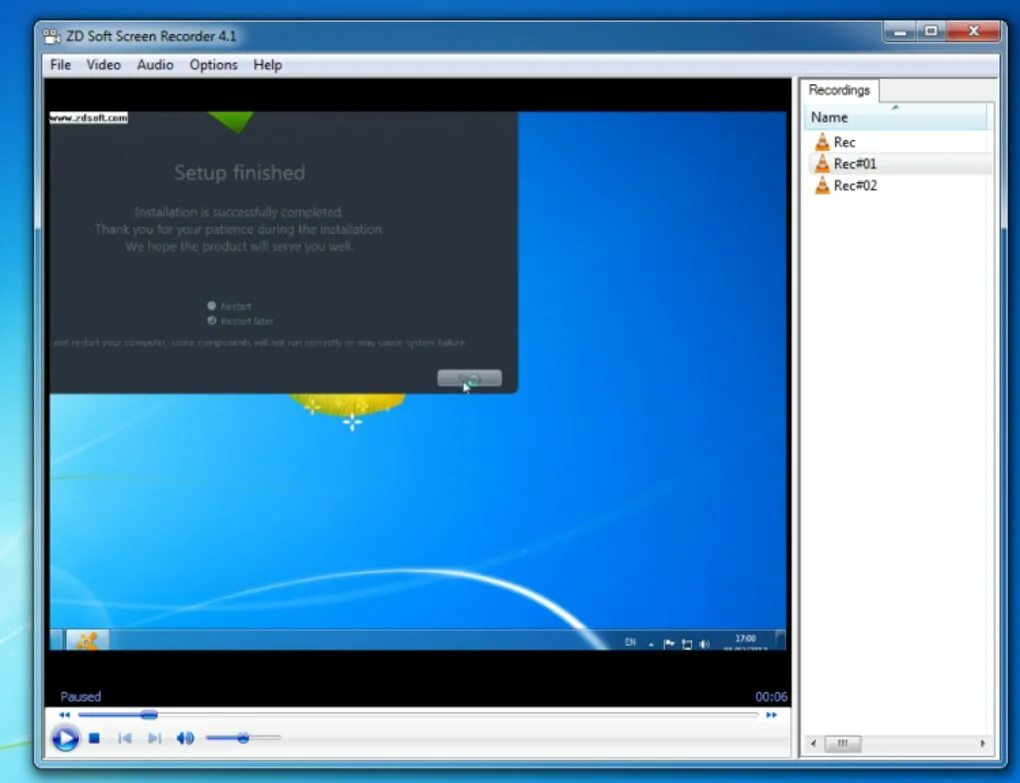The height and width of the screenshot is (783, 1020).
Task: Select the Restart radio option in the video
Action: tap(212, 306)
